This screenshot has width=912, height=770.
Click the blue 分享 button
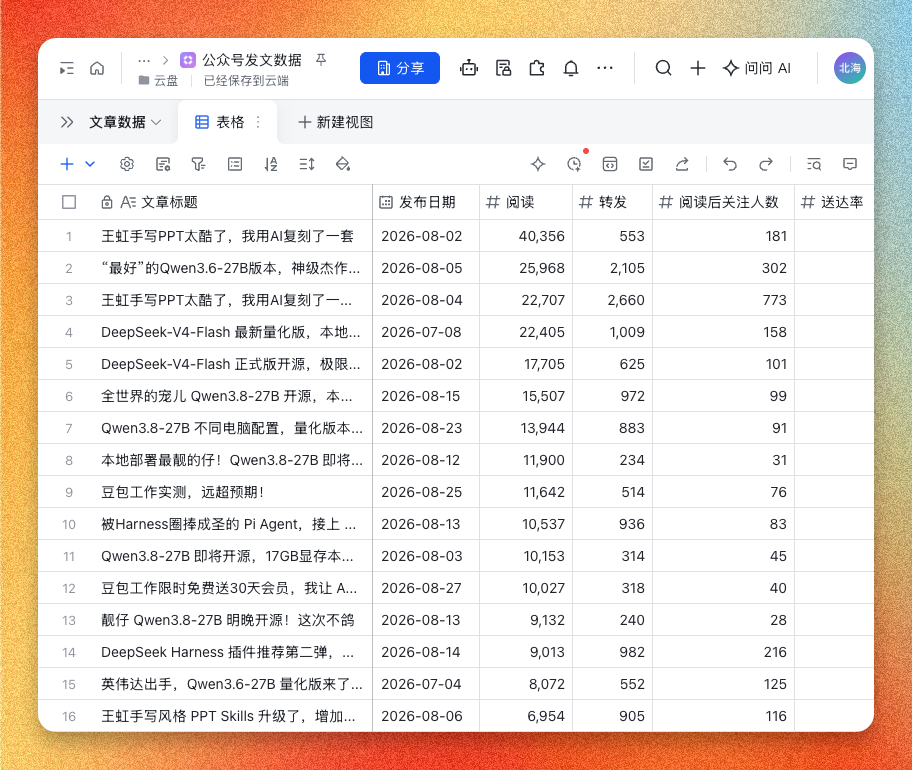[x=400, y=68]
